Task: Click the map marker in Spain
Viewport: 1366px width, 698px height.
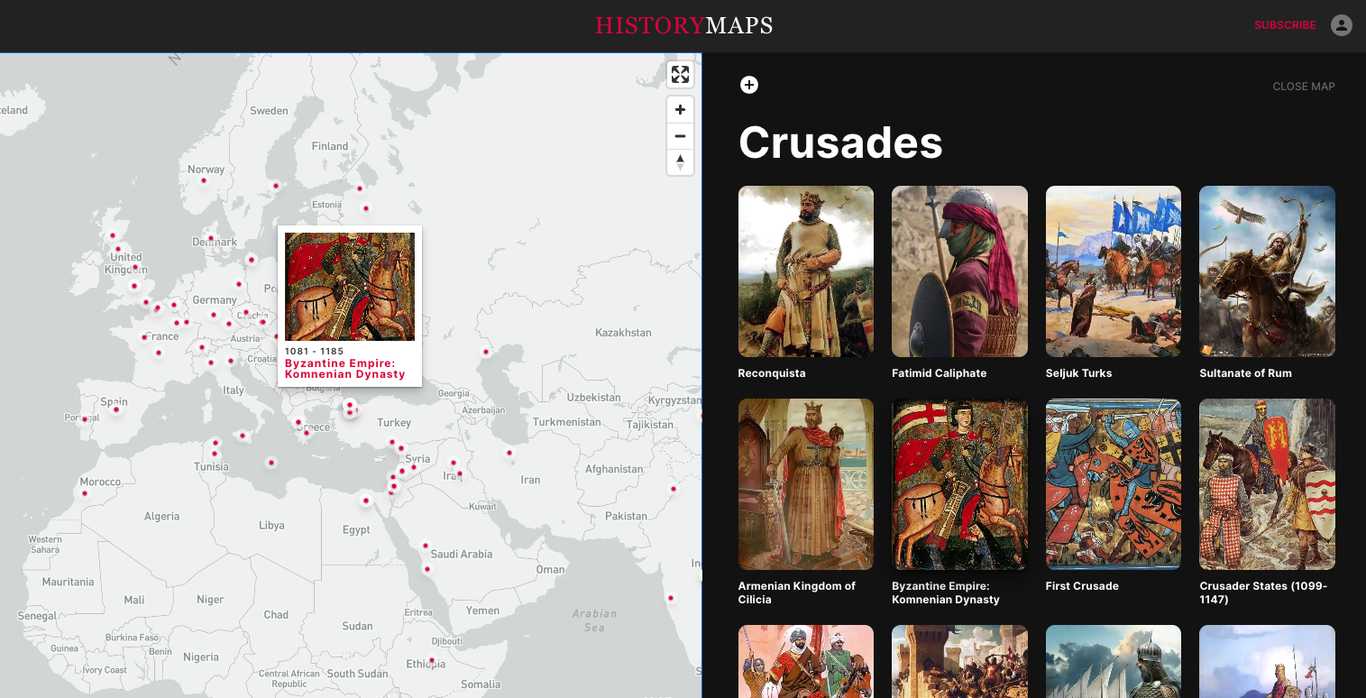Action: (116, 408)
